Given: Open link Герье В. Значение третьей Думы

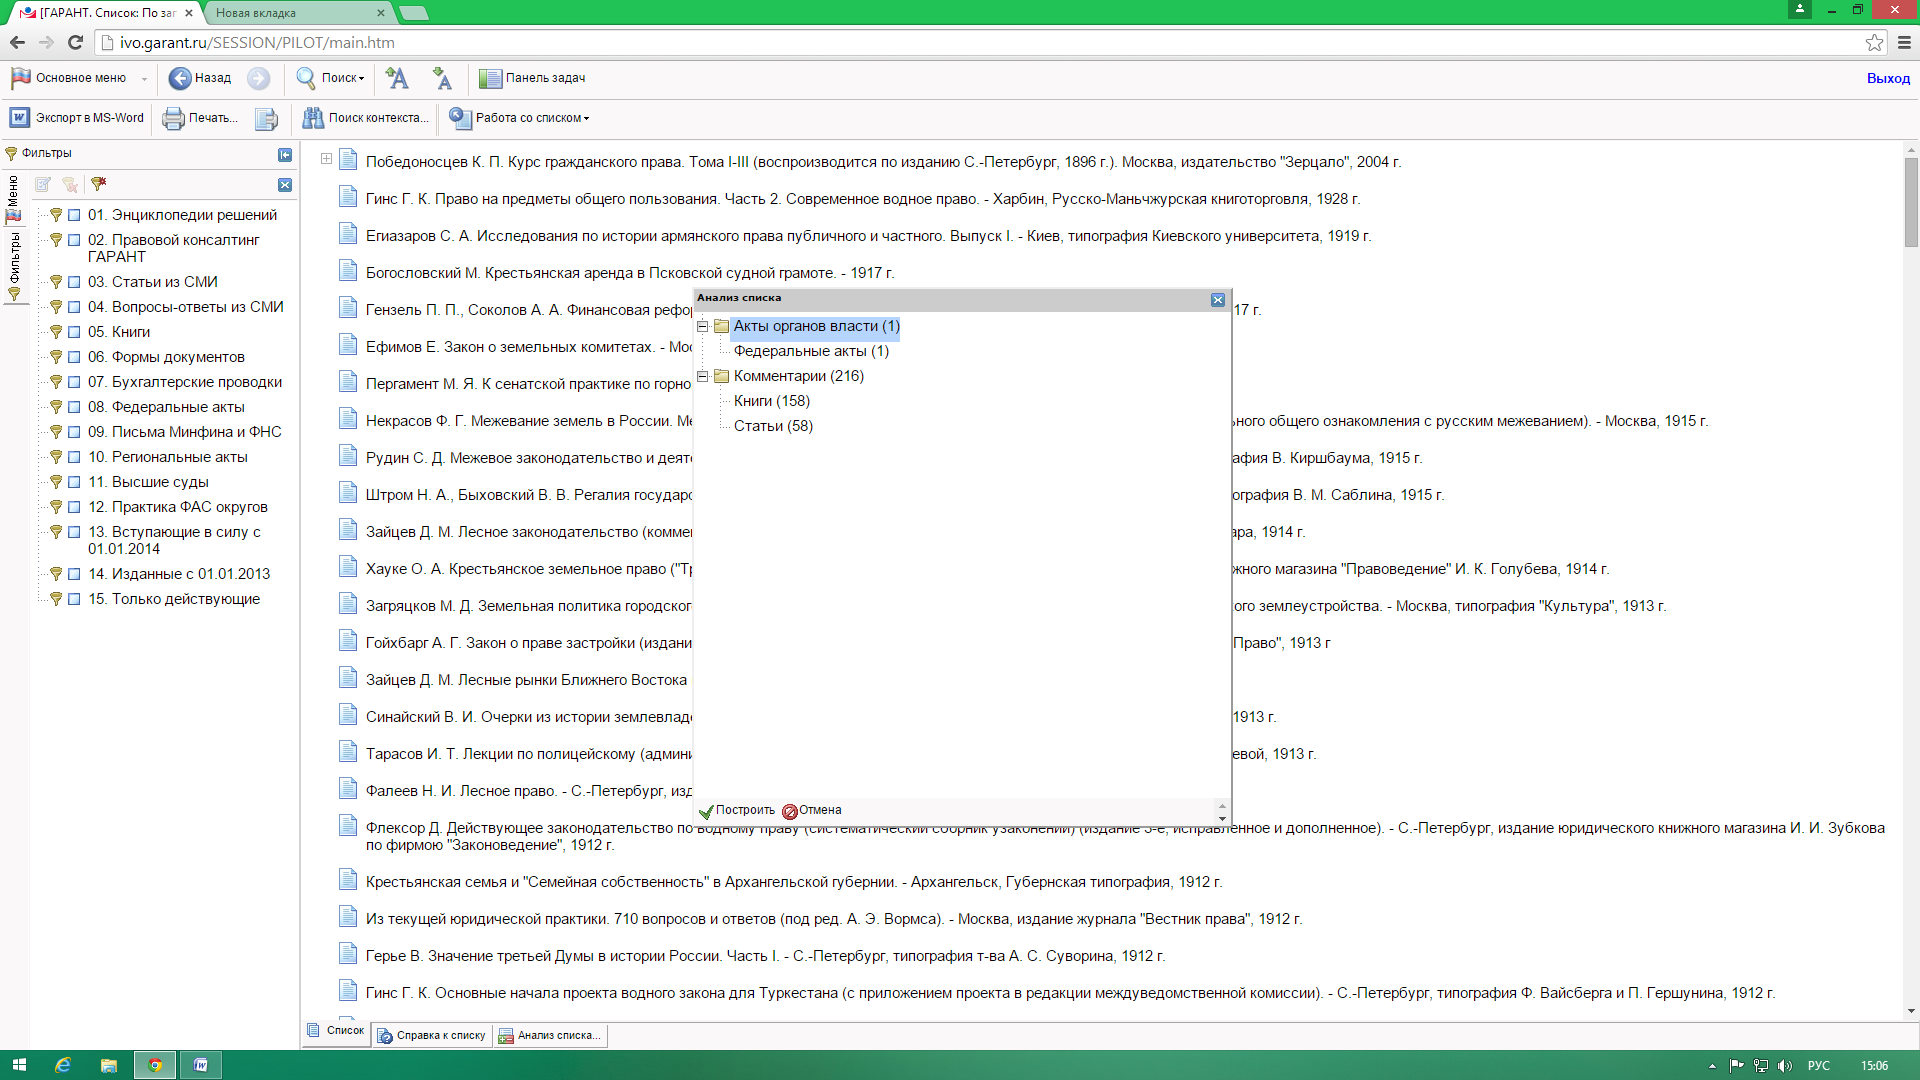Looking at the screenshot, I should (765, 956).
